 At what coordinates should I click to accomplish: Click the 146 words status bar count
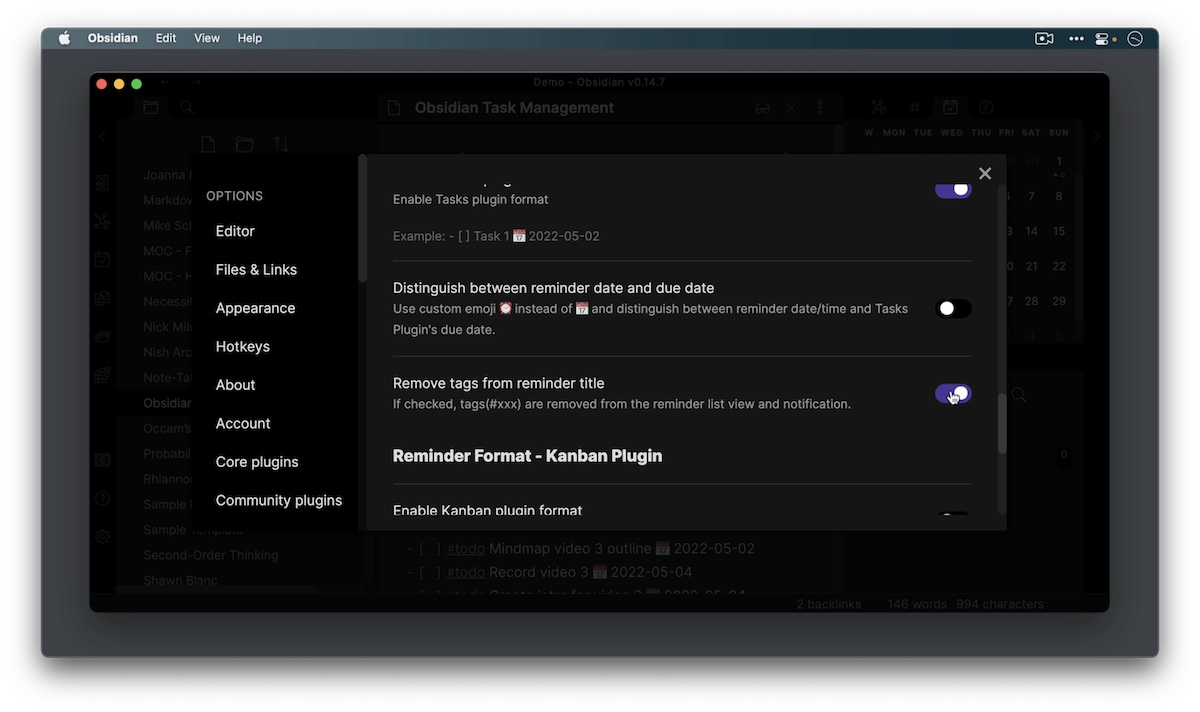[x=916, y=604]
